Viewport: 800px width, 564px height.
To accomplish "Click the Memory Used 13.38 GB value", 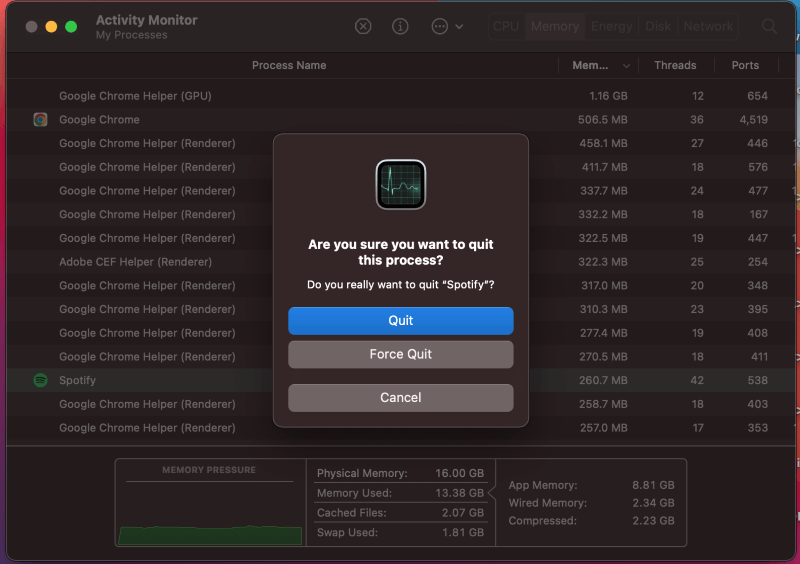I will (x=459, y=493).
